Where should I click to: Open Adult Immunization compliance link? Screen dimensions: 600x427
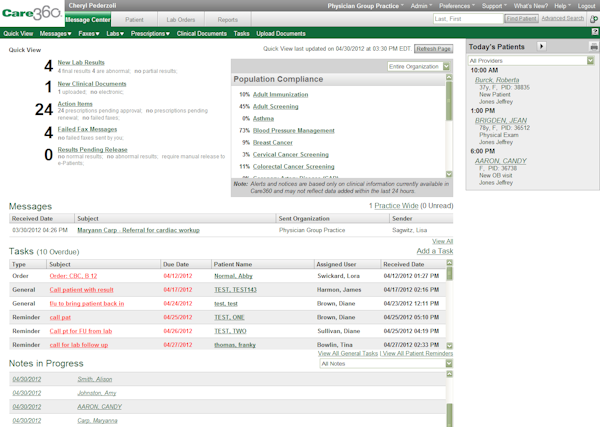(x=280, y=95)
